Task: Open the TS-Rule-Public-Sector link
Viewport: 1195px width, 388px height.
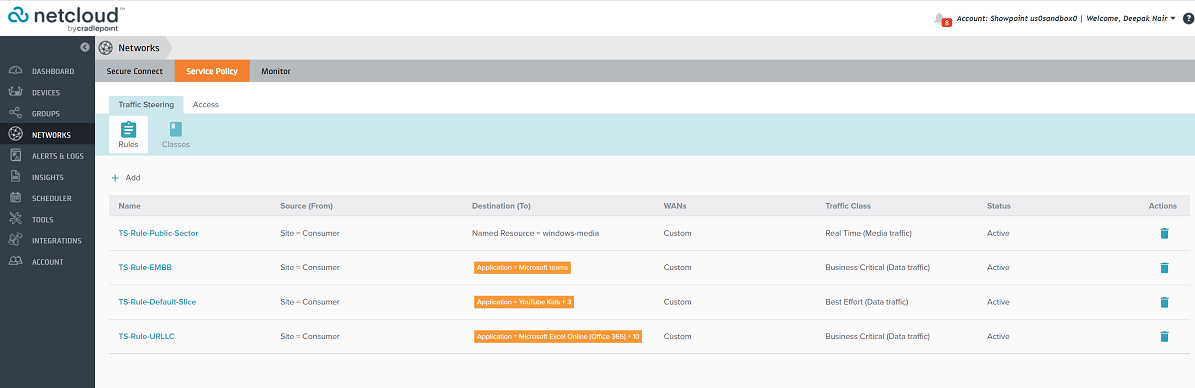Action: (x=159, y=233)
